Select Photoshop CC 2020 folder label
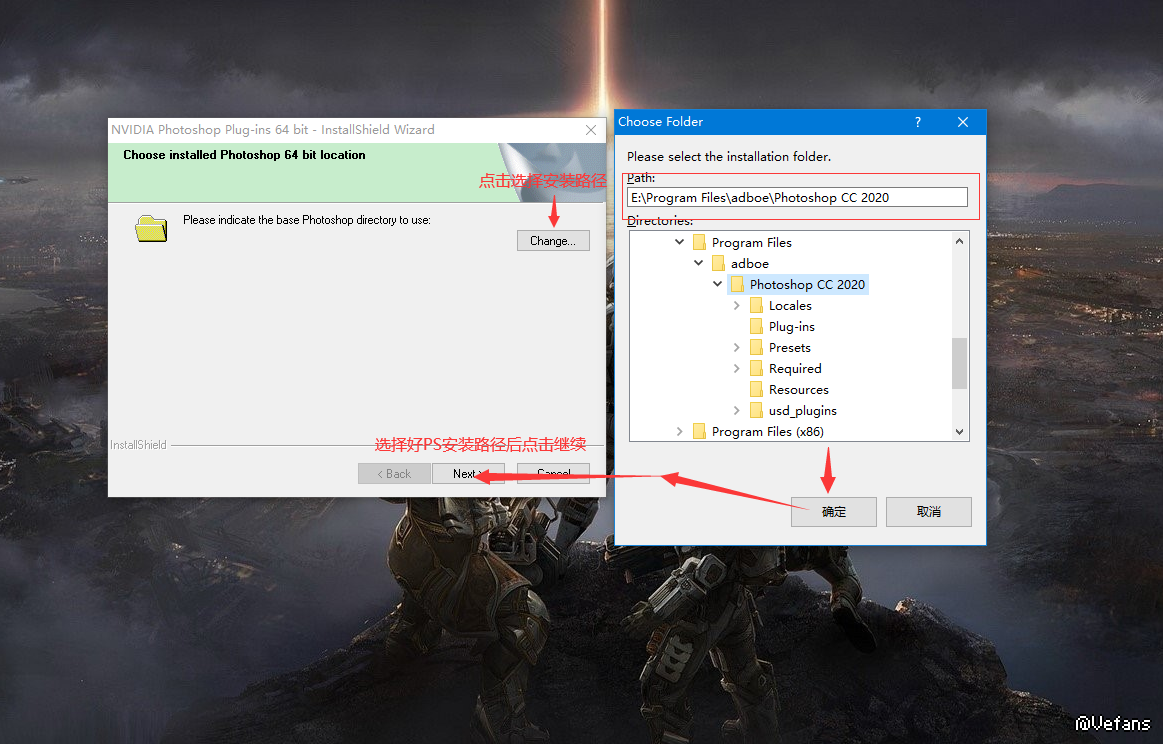The width and height of the screenshot is (1163, 744). pyautogui.click(x=807, y=284)
